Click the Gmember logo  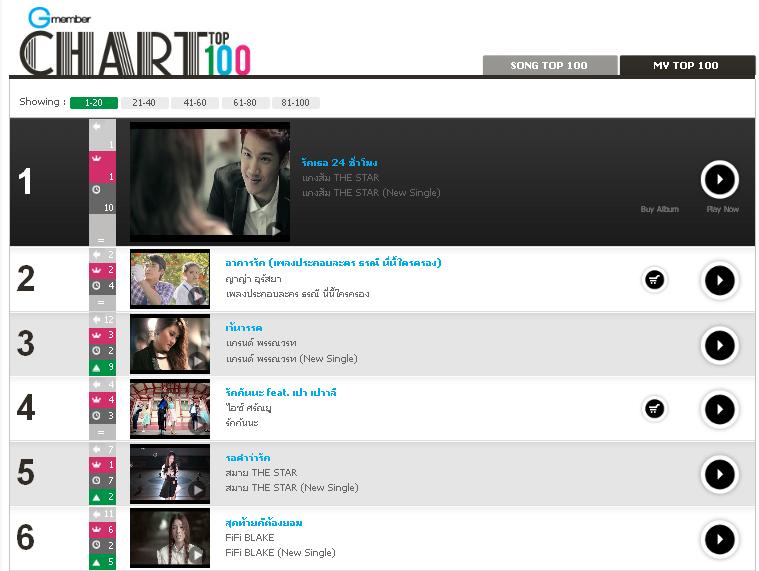pos(59,18)
